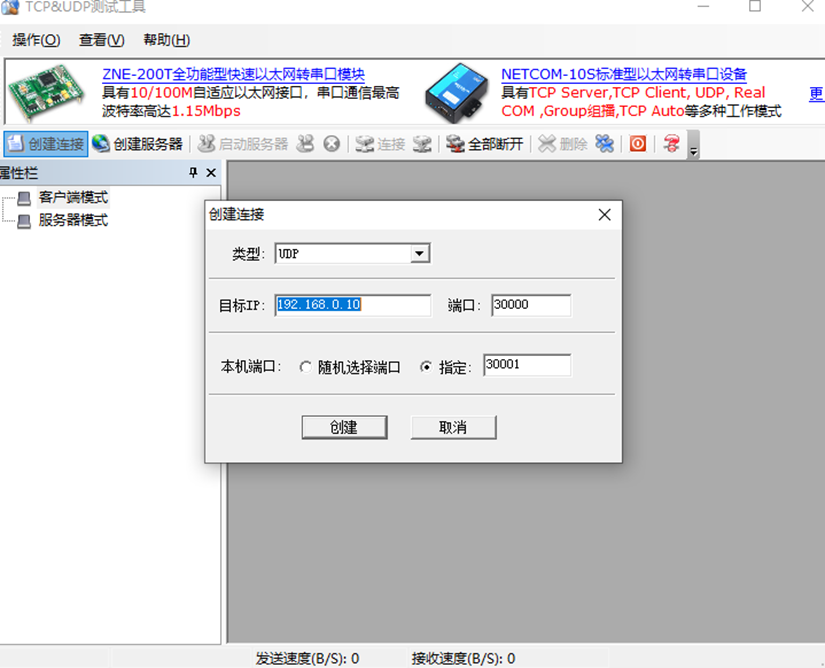The height and width of the screenshot is (668, 825).
Task: Click the computer icon beside 服务器模式
Action: 24,221
